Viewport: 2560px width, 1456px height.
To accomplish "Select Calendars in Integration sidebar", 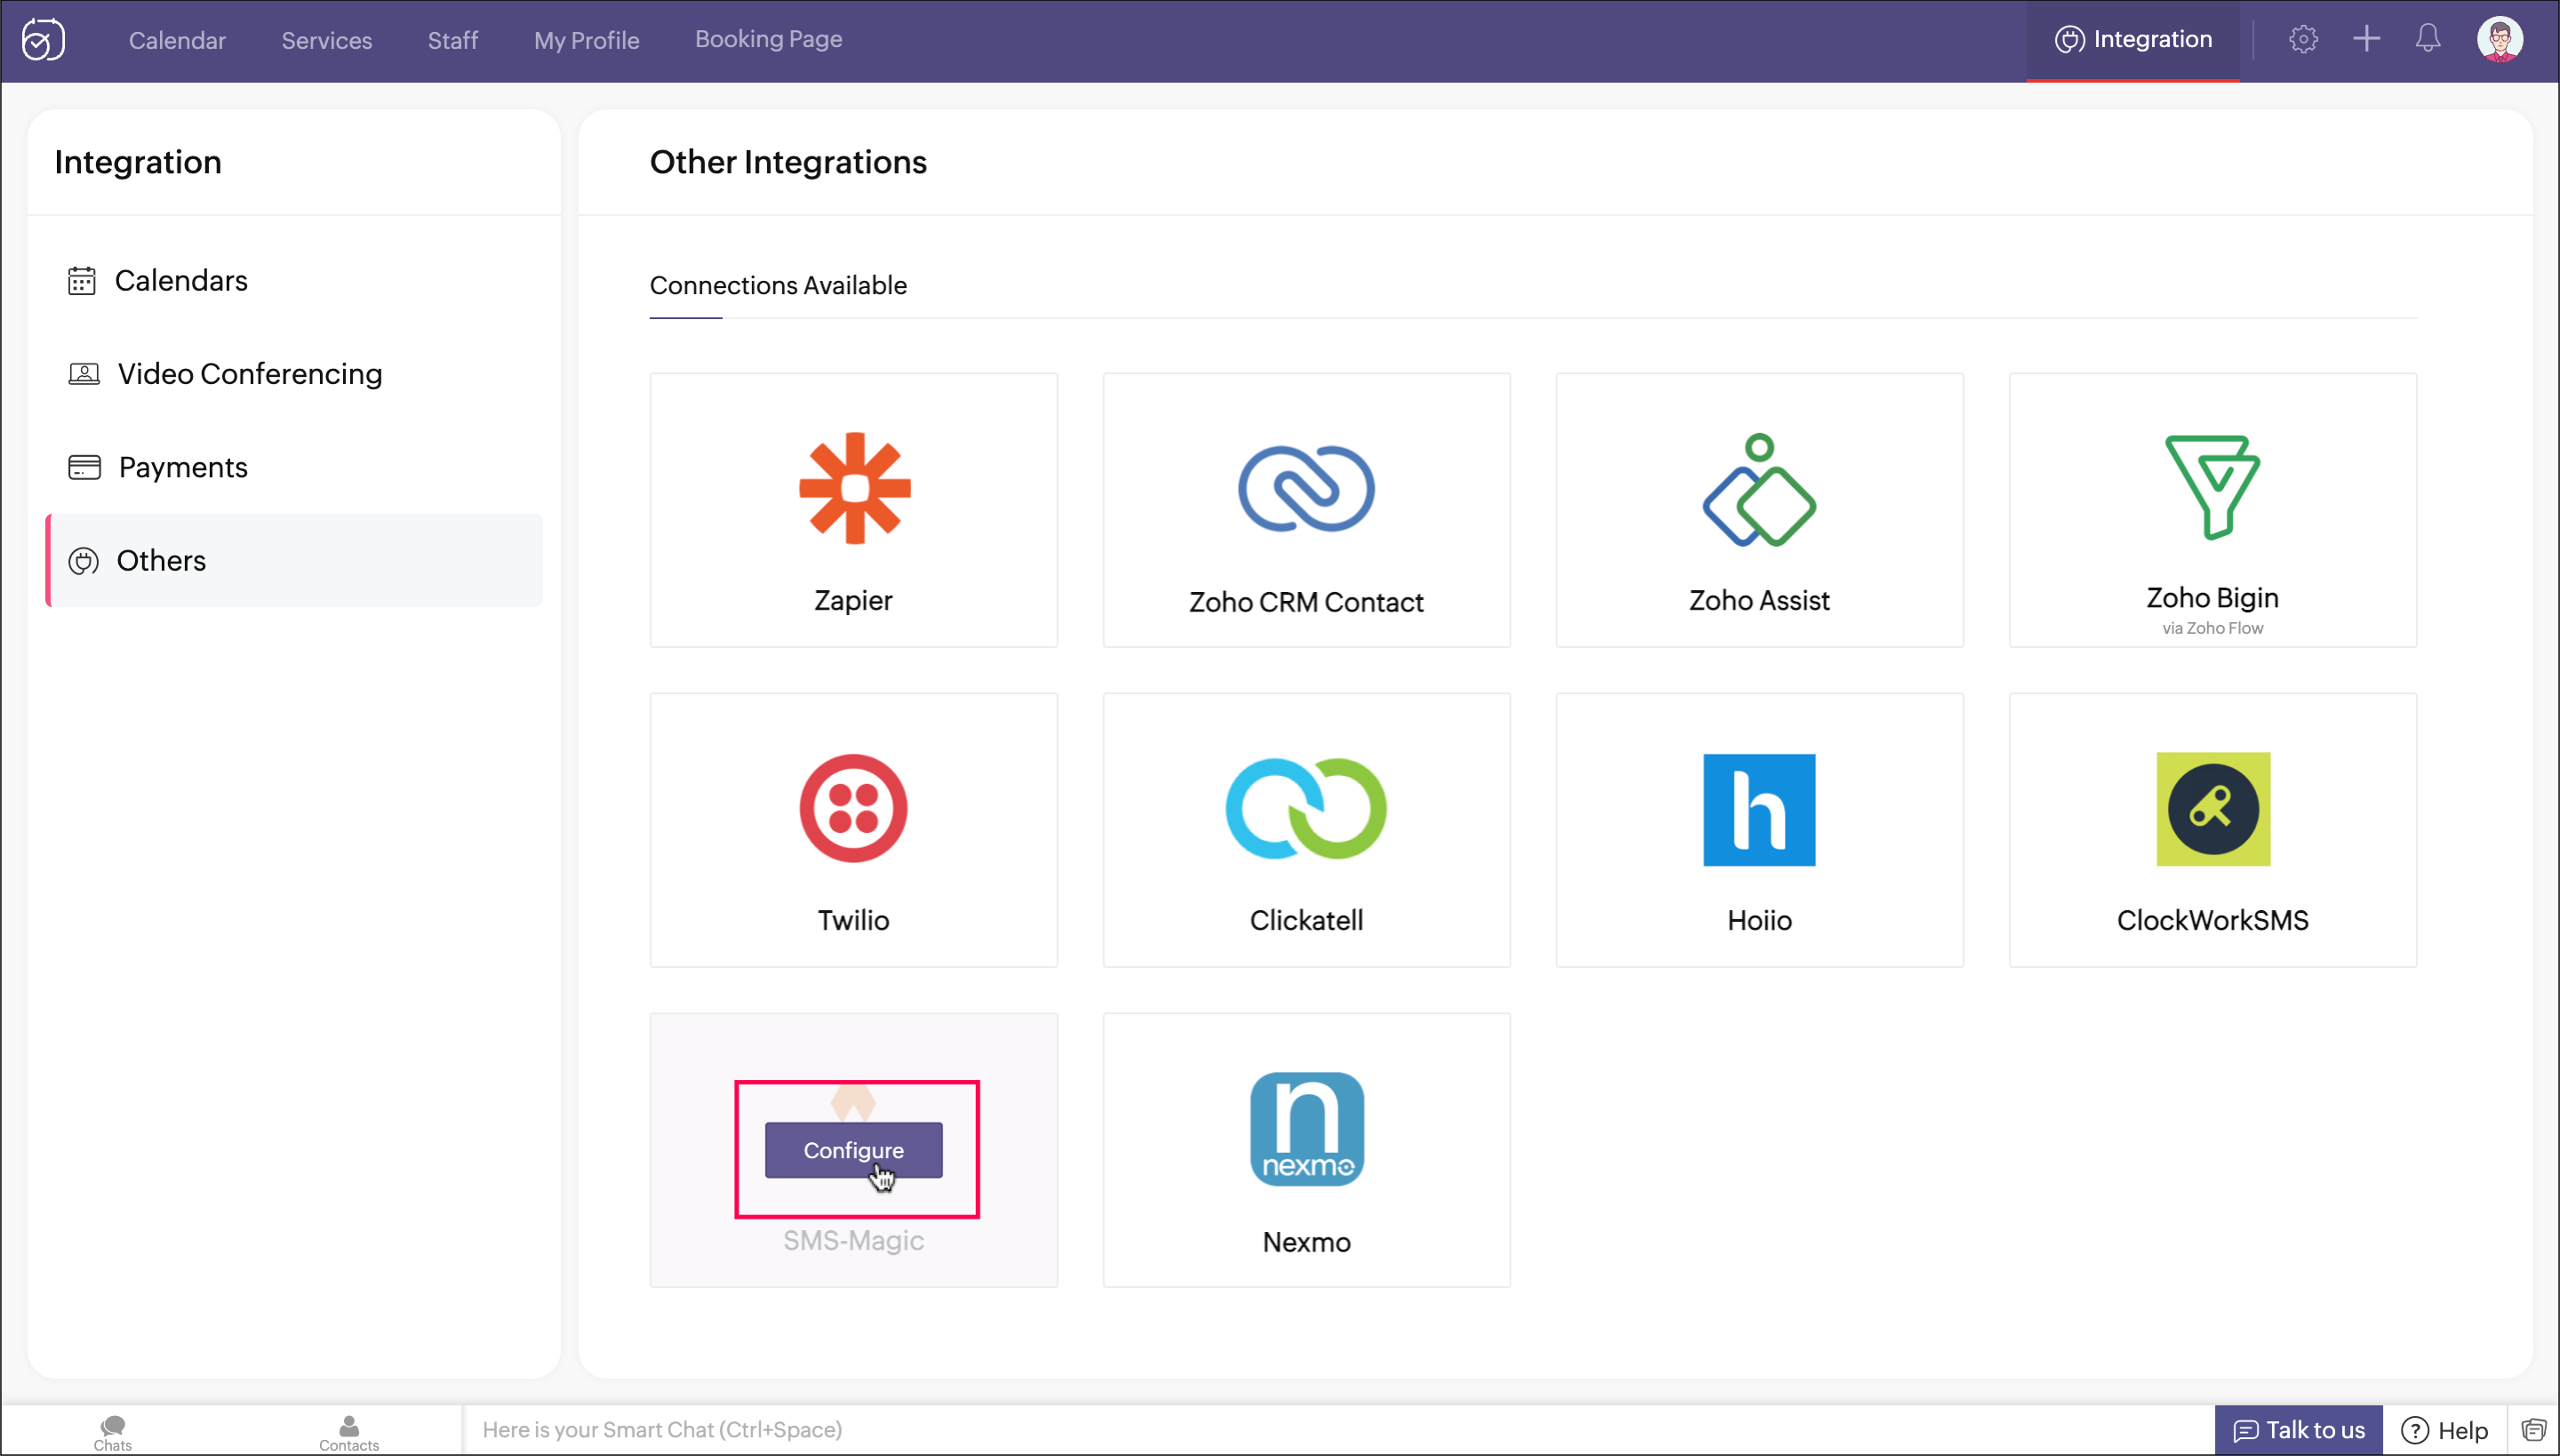I will [294, 281].
